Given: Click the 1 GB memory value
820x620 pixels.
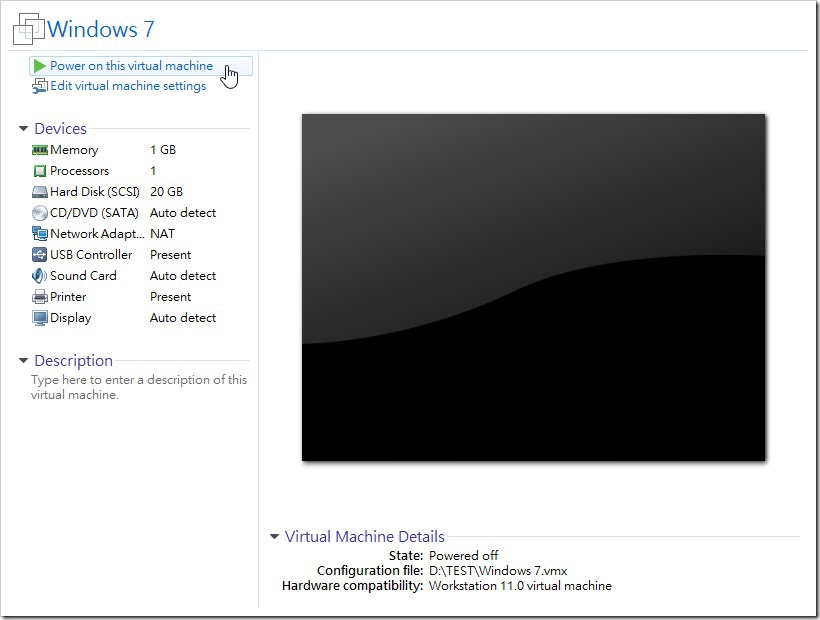Looking at the screenshot, I should 163,150.
